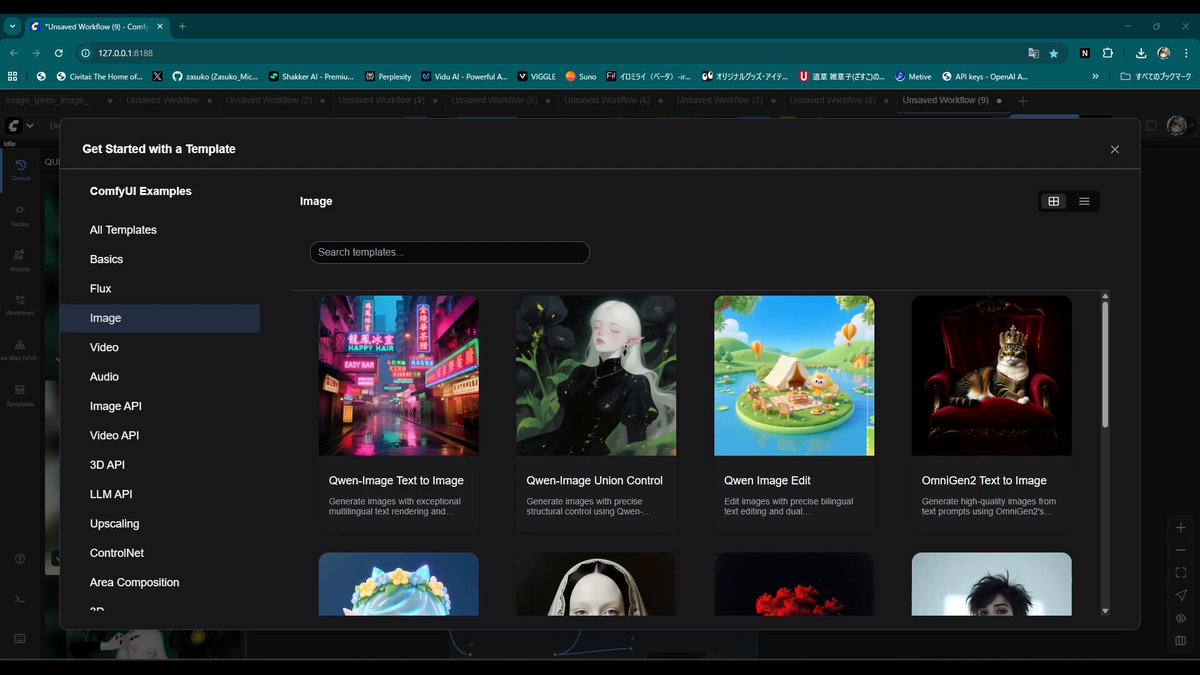Click the canvas zoom in plus icon
The height and width of the screenshot is (675, 1200).
1181,527
